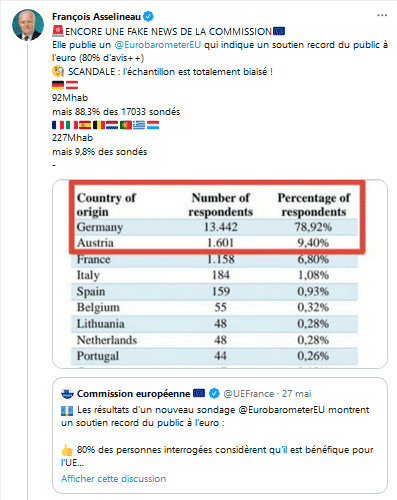Open the Commission européenne account name

pos(133,394)
